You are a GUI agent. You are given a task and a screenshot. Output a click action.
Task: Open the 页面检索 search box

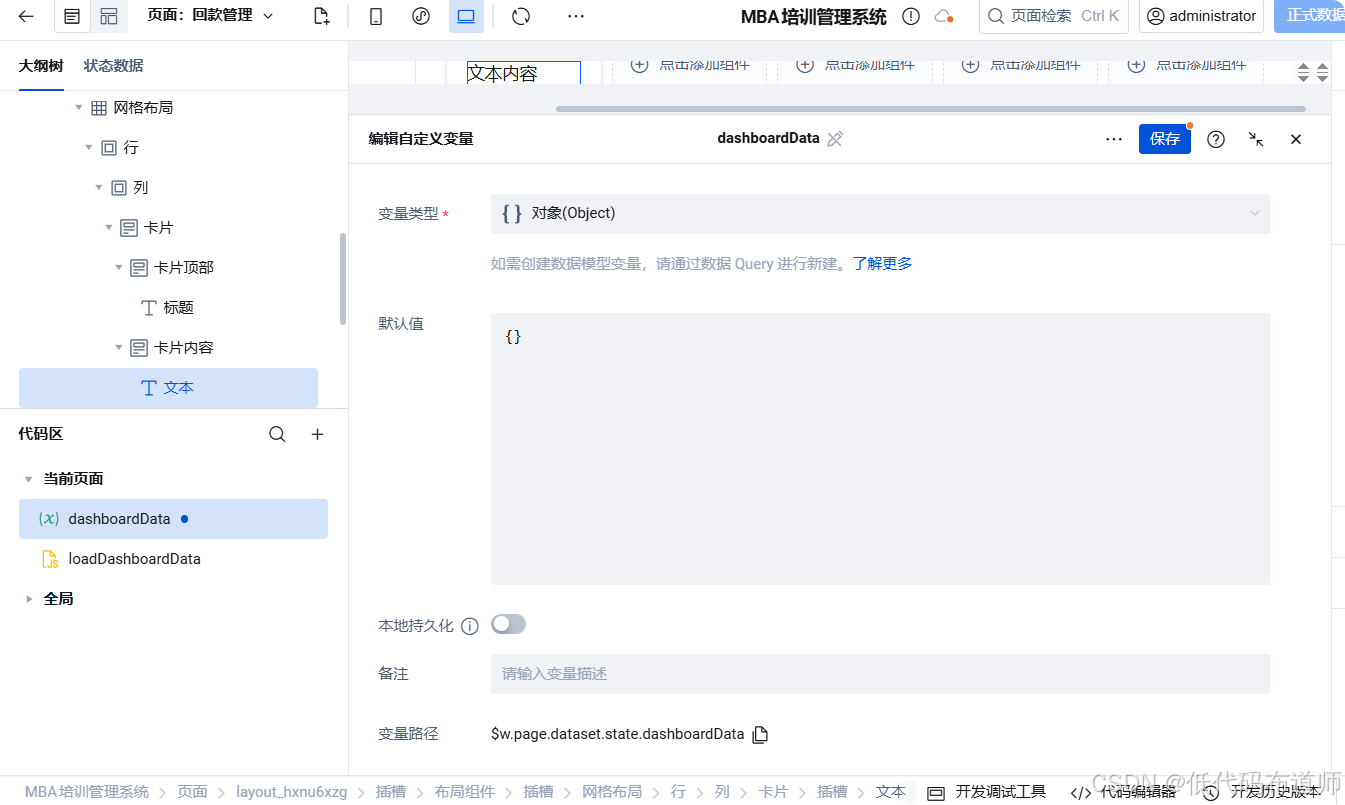coord(1054,16)
